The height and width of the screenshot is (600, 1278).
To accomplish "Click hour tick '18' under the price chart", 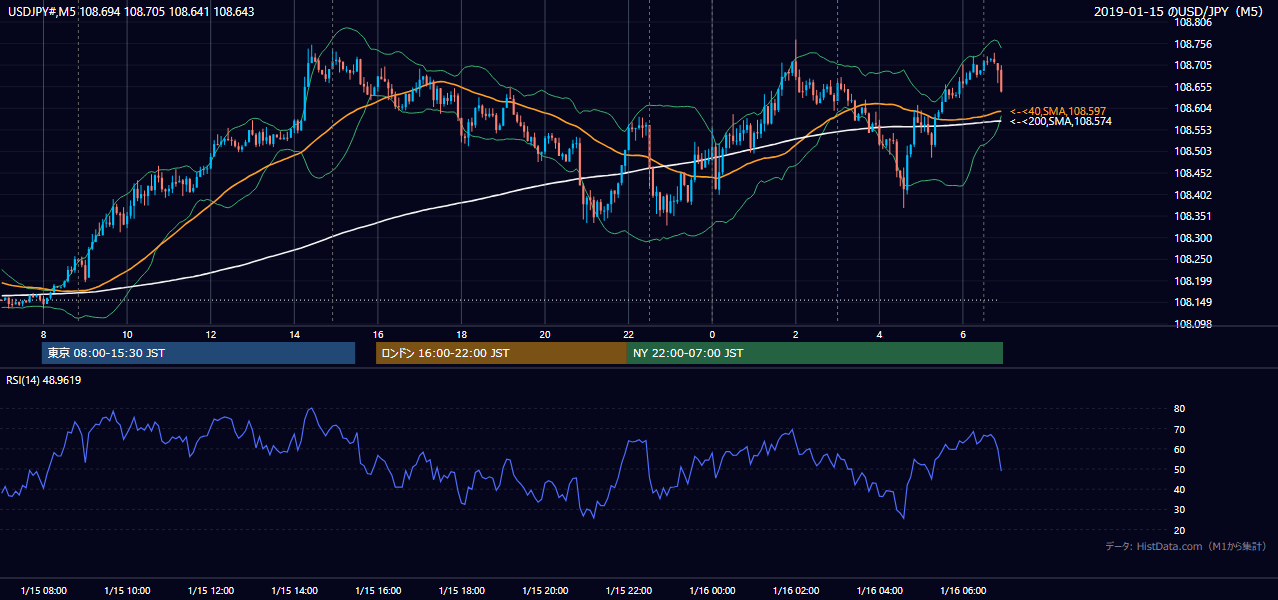I will (462, 334).
